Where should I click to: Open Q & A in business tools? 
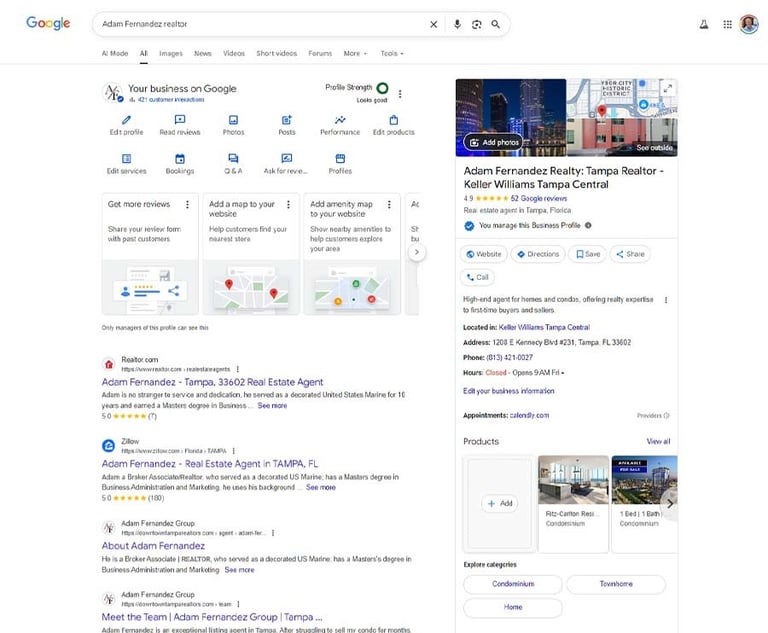[233, 164]
